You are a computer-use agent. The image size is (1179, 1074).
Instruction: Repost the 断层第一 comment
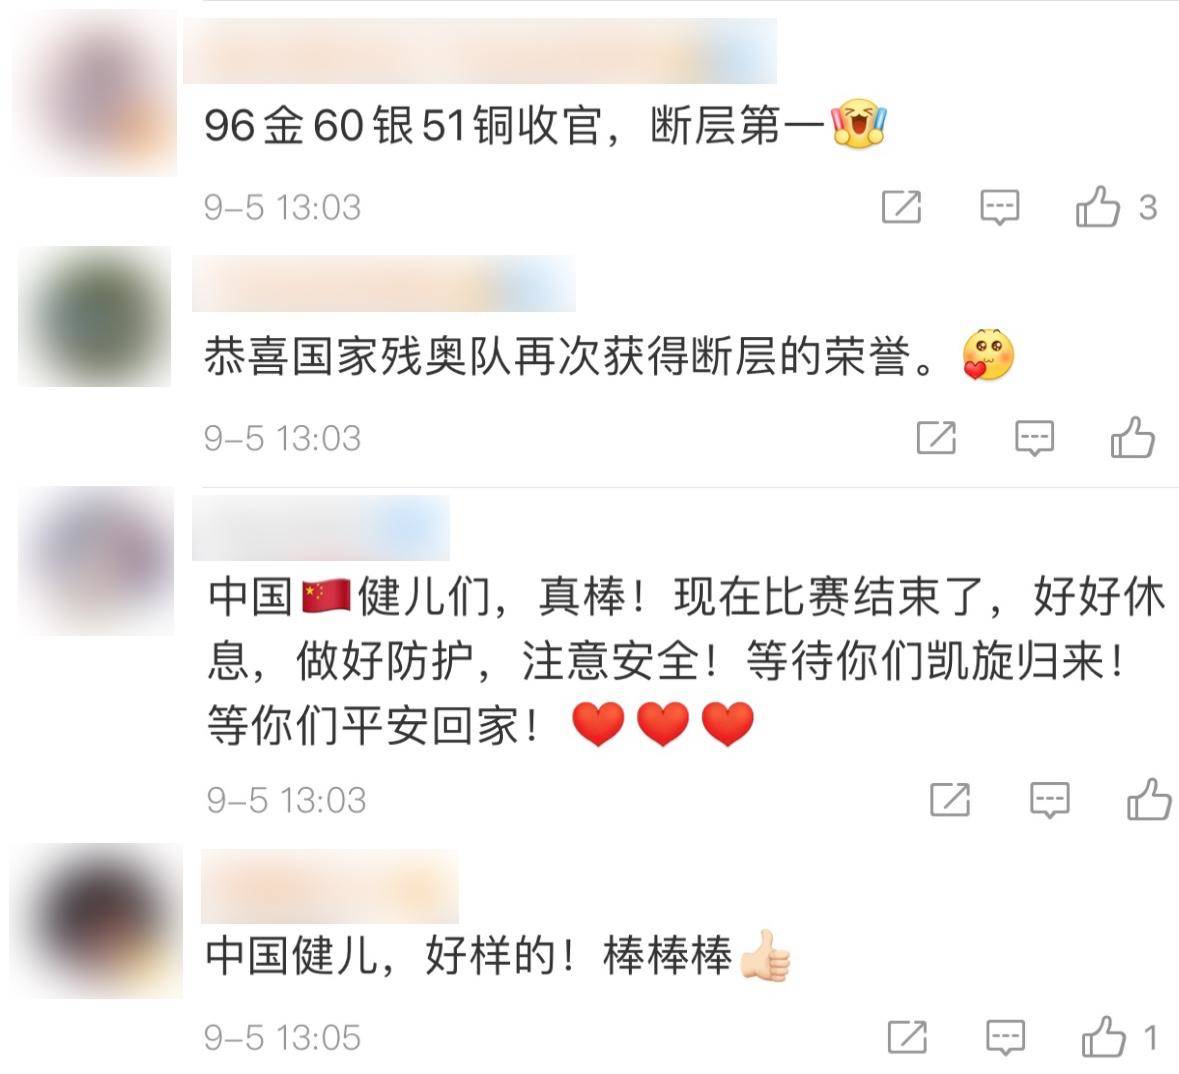click(x=901, y=207)
